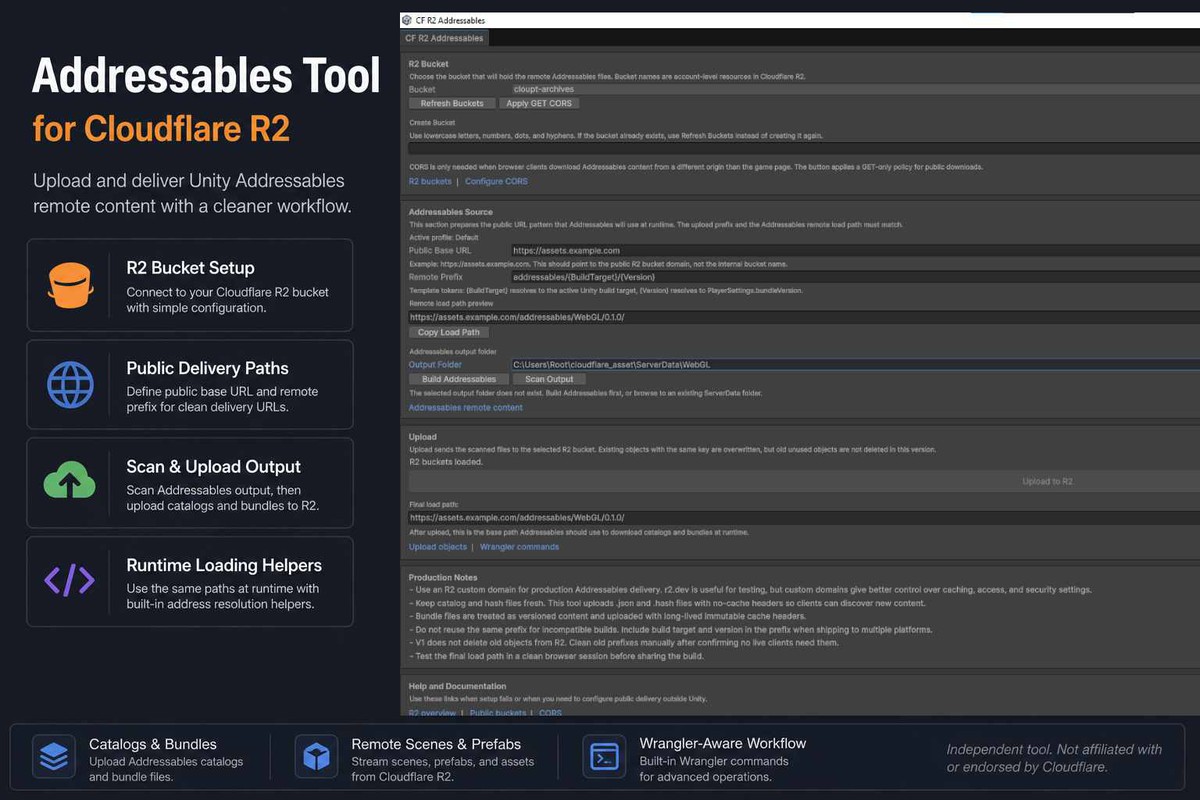Click the Addressables Source section heading
Viewport: 1200px width, 800px height.
[450, 211]
